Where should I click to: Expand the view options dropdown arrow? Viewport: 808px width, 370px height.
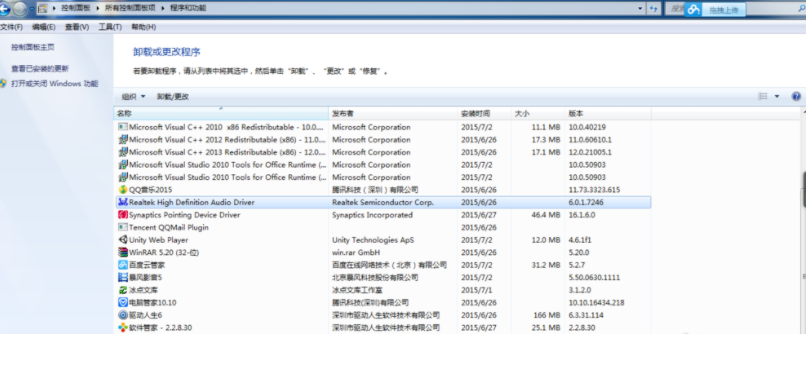(777, 96)
